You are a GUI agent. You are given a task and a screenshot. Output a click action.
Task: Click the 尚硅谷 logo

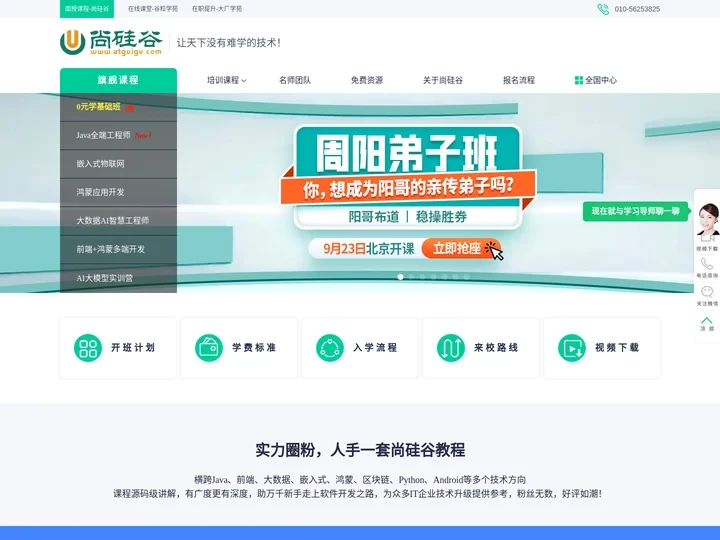[x=111, y=42]
